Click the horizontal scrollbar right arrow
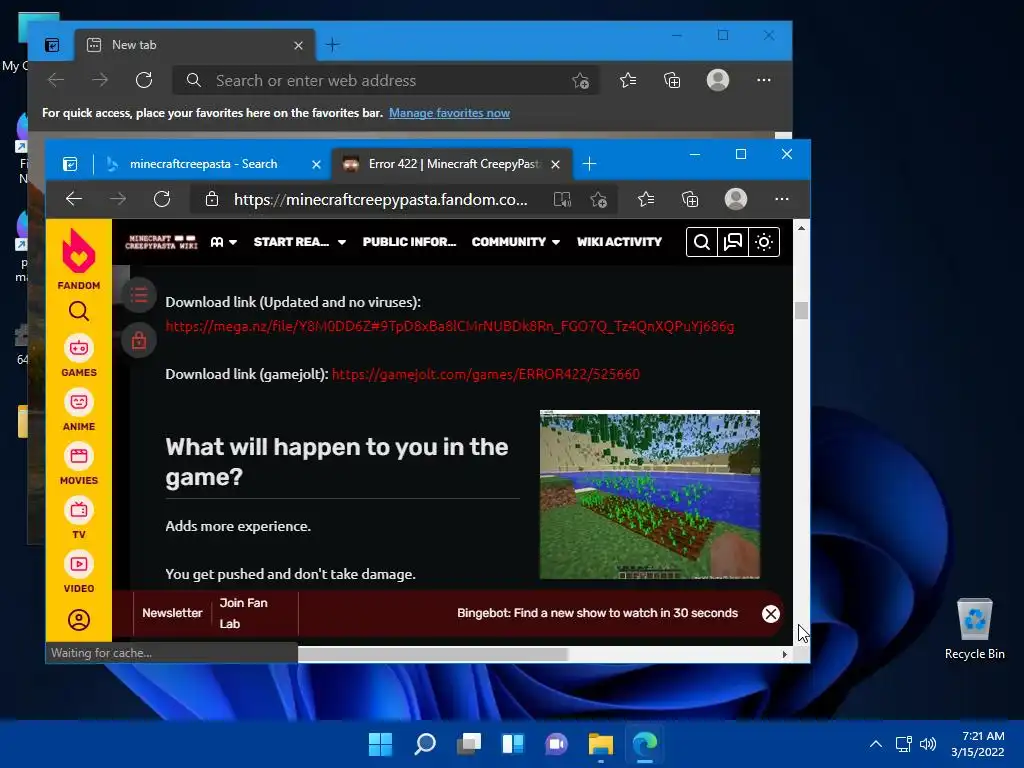Screen dimensions: 1024x768 (x=784, y=654)
